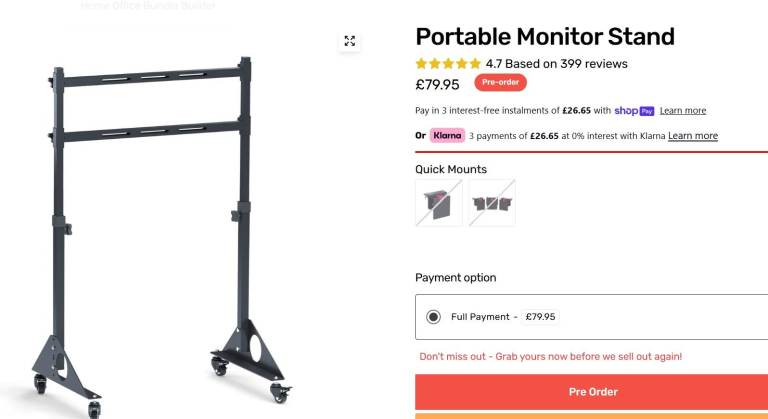
Task: Click the expand image fullscreen icon
Action: coord(350,41)
